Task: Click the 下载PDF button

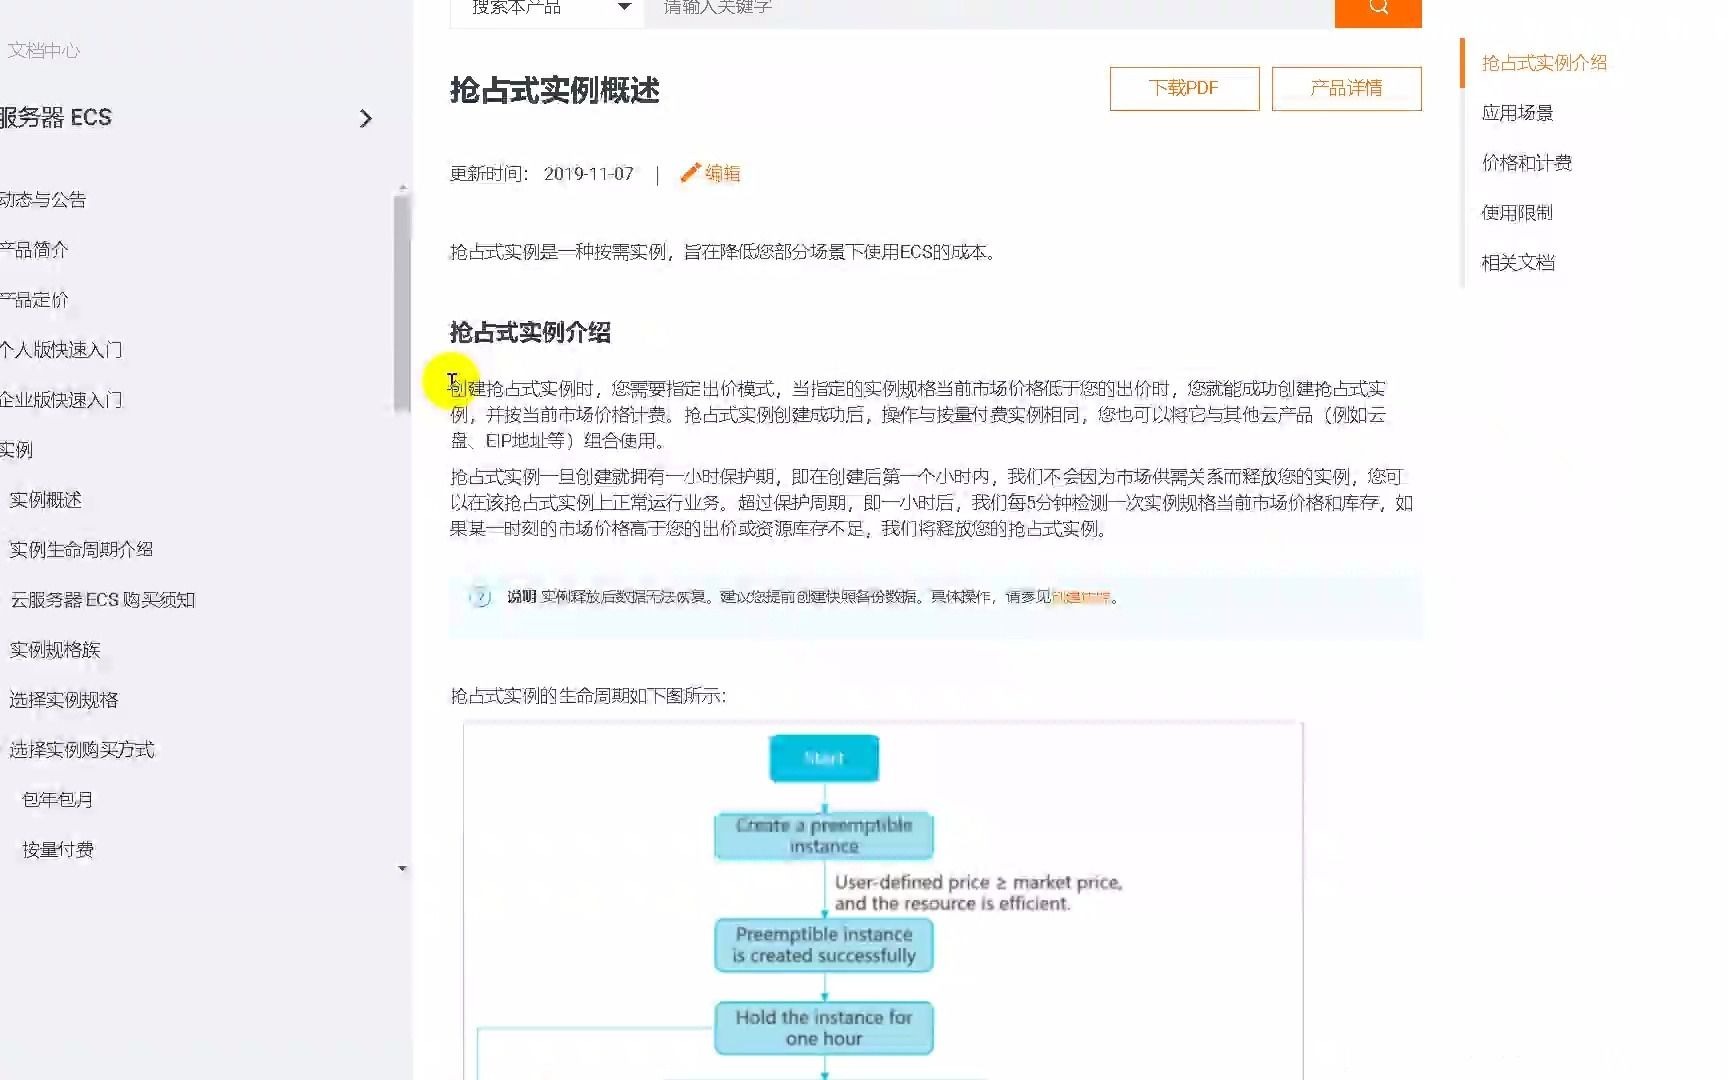Action: pyautogui.click(x=1184, y=88)
